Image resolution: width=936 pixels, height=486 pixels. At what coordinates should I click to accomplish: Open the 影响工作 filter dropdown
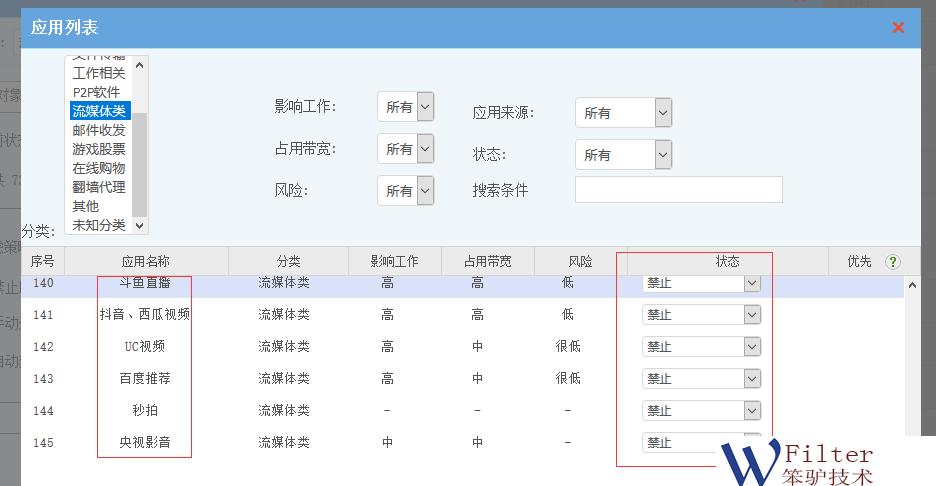click(405, 107)
